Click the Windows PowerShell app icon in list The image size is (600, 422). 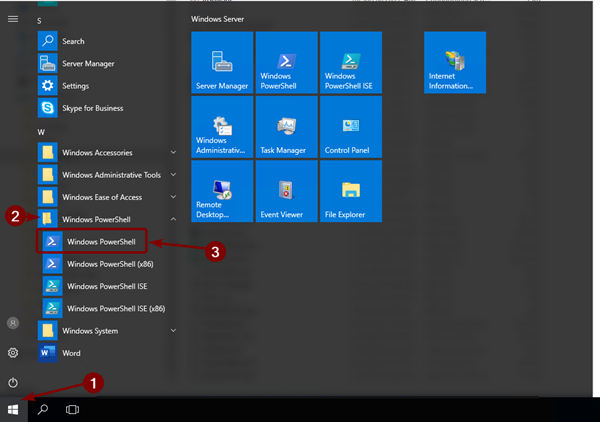tap(52, 241)
